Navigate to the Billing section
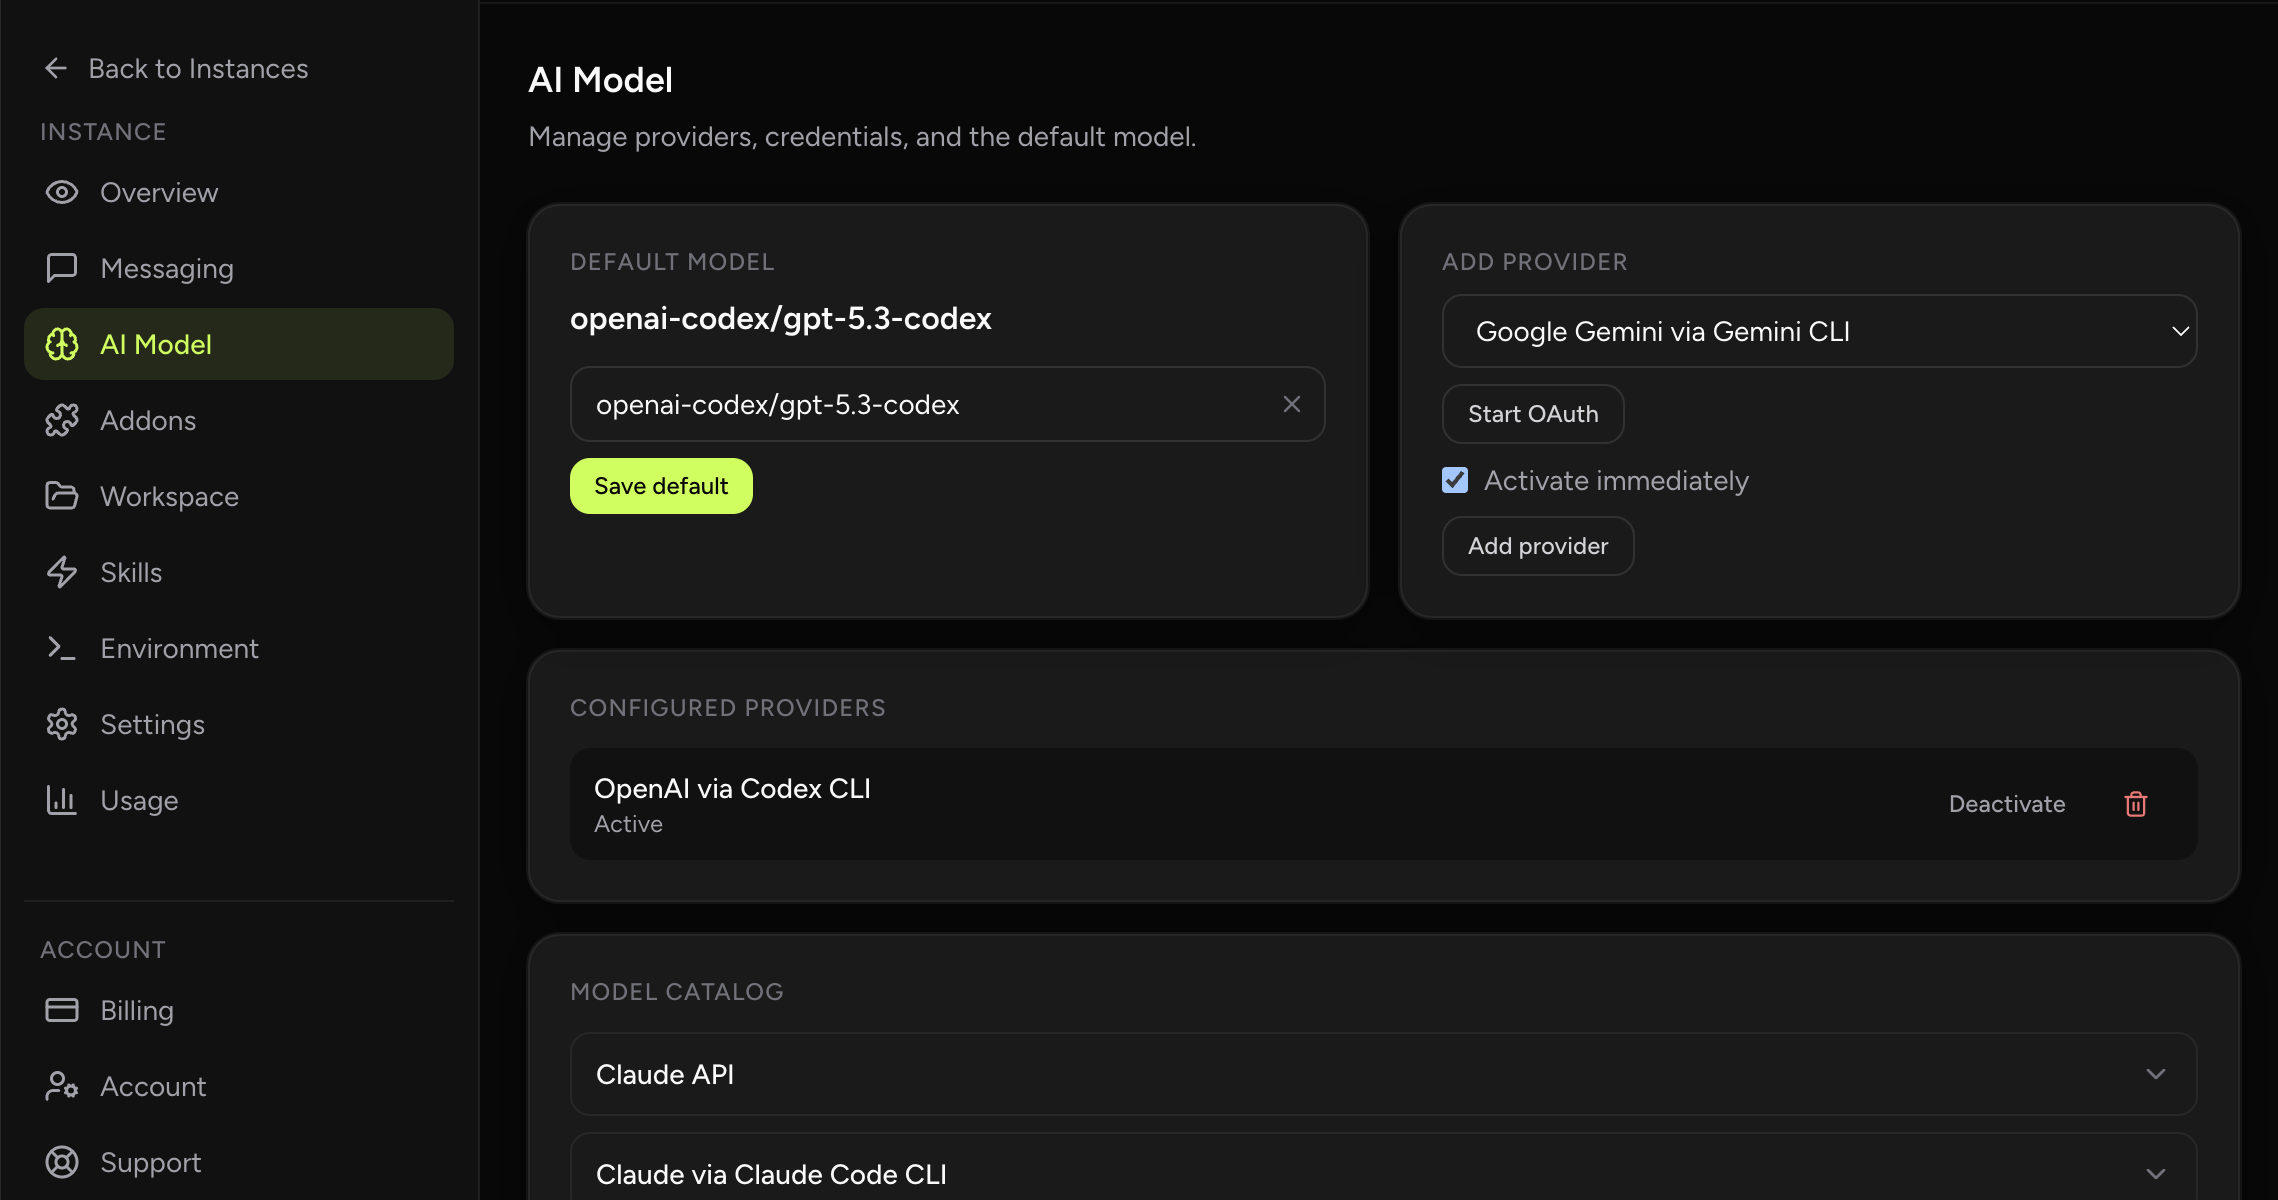Image resolution: width=2278 pixels, height=1200 pixels. pyautogui.click(x=137, y=1010)
